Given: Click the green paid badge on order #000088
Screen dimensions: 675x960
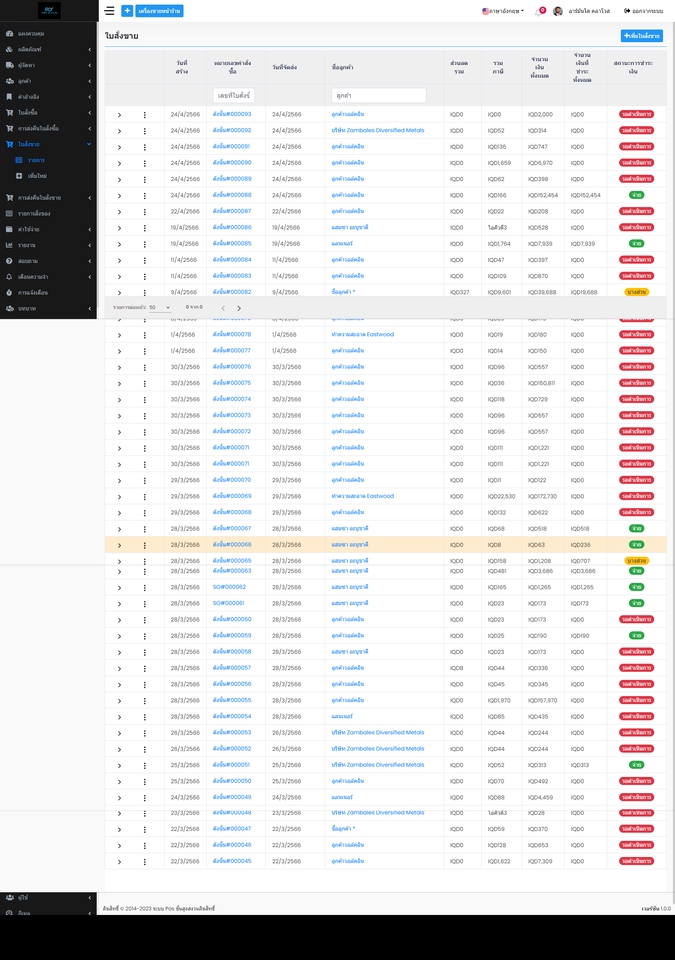Looking at the screenshot, I should pos(636,195).
